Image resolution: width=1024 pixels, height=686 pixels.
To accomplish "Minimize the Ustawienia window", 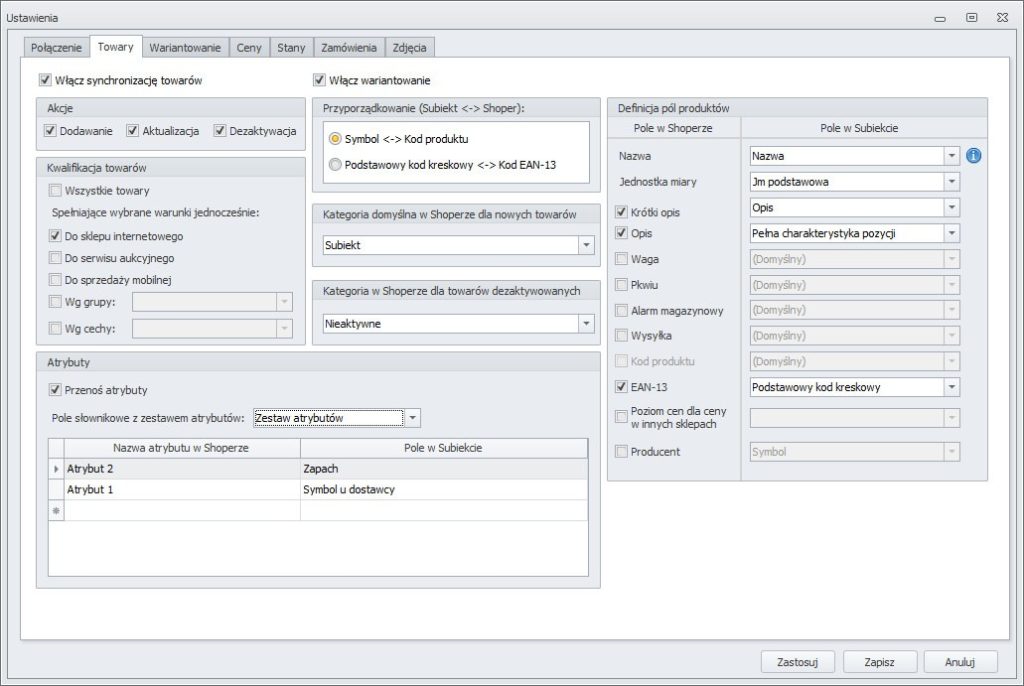I will click(x=940, y=19).
